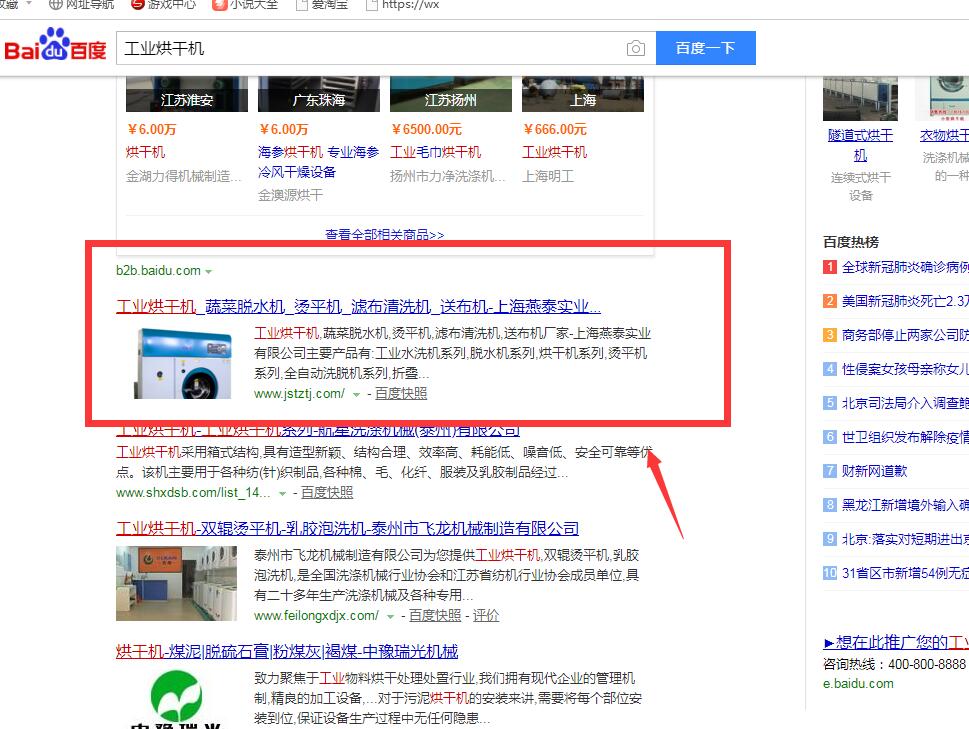This screenshot has height=729, width=969.
Task: Expand dropdown arrow beside www.feilongxdjx.com/
Action: tap(390, 617)
